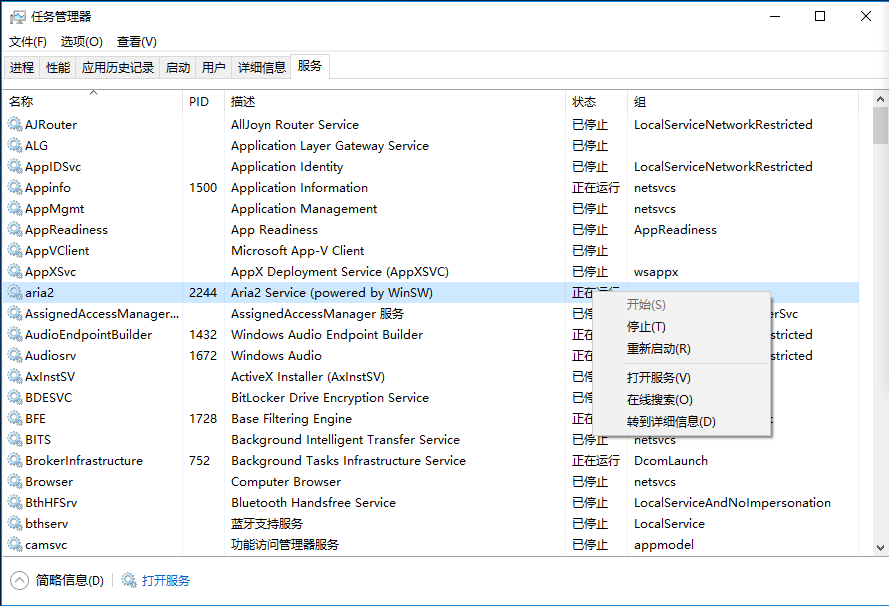Choose 在线搜索(O) from the context menu
Image resolution: width=889 pixels, height=606 pixels.
tap(659, 400)
